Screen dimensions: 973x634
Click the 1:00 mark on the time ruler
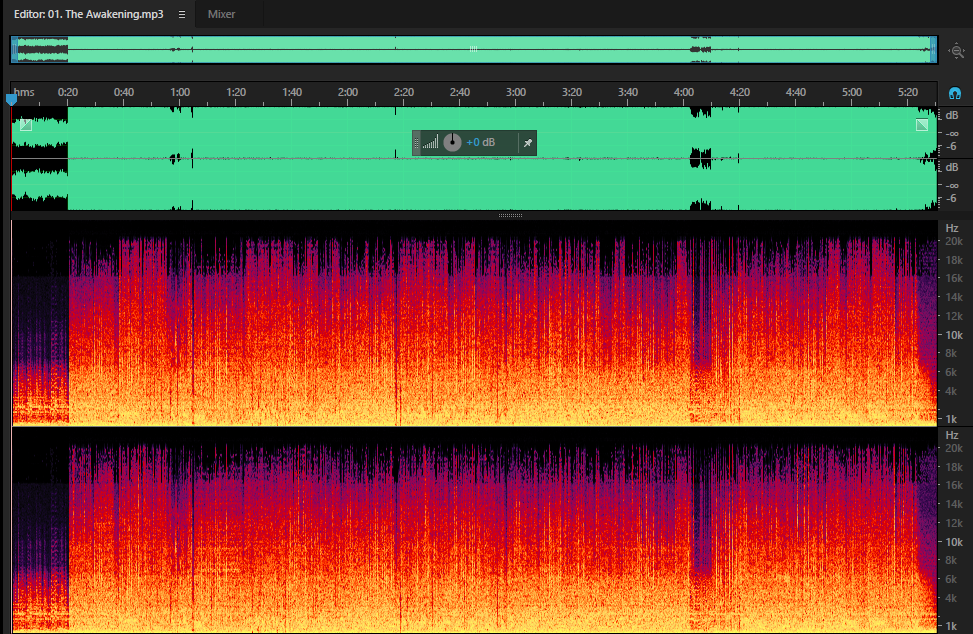(x=180, y=92)
